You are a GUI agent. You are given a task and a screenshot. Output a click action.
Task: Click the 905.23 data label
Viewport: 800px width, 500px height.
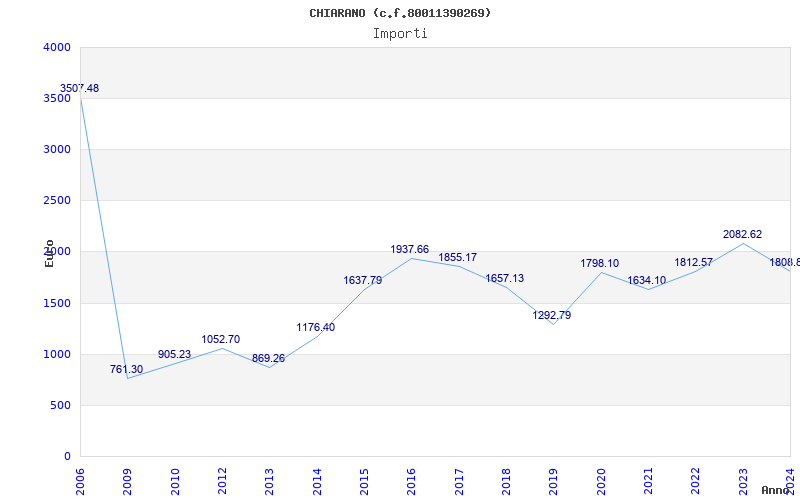click(x=174, y=354)
